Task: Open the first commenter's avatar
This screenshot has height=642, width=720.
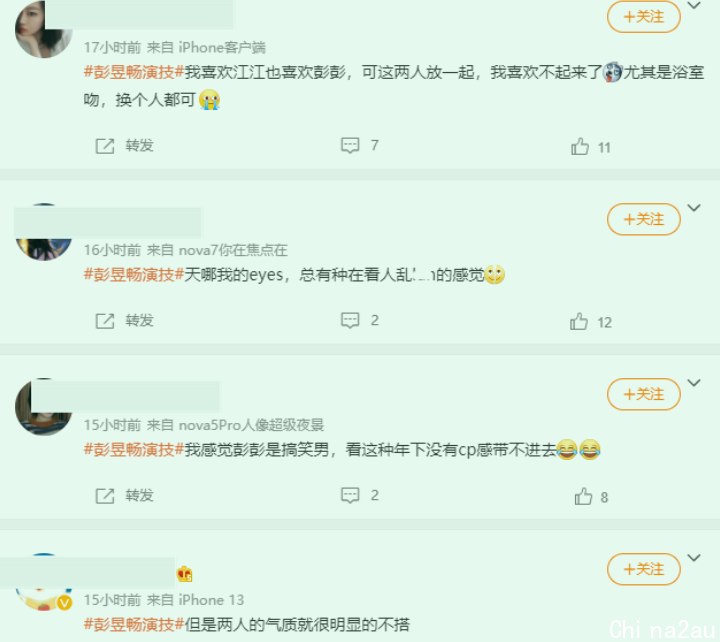Action: click(x=44, y=29)
